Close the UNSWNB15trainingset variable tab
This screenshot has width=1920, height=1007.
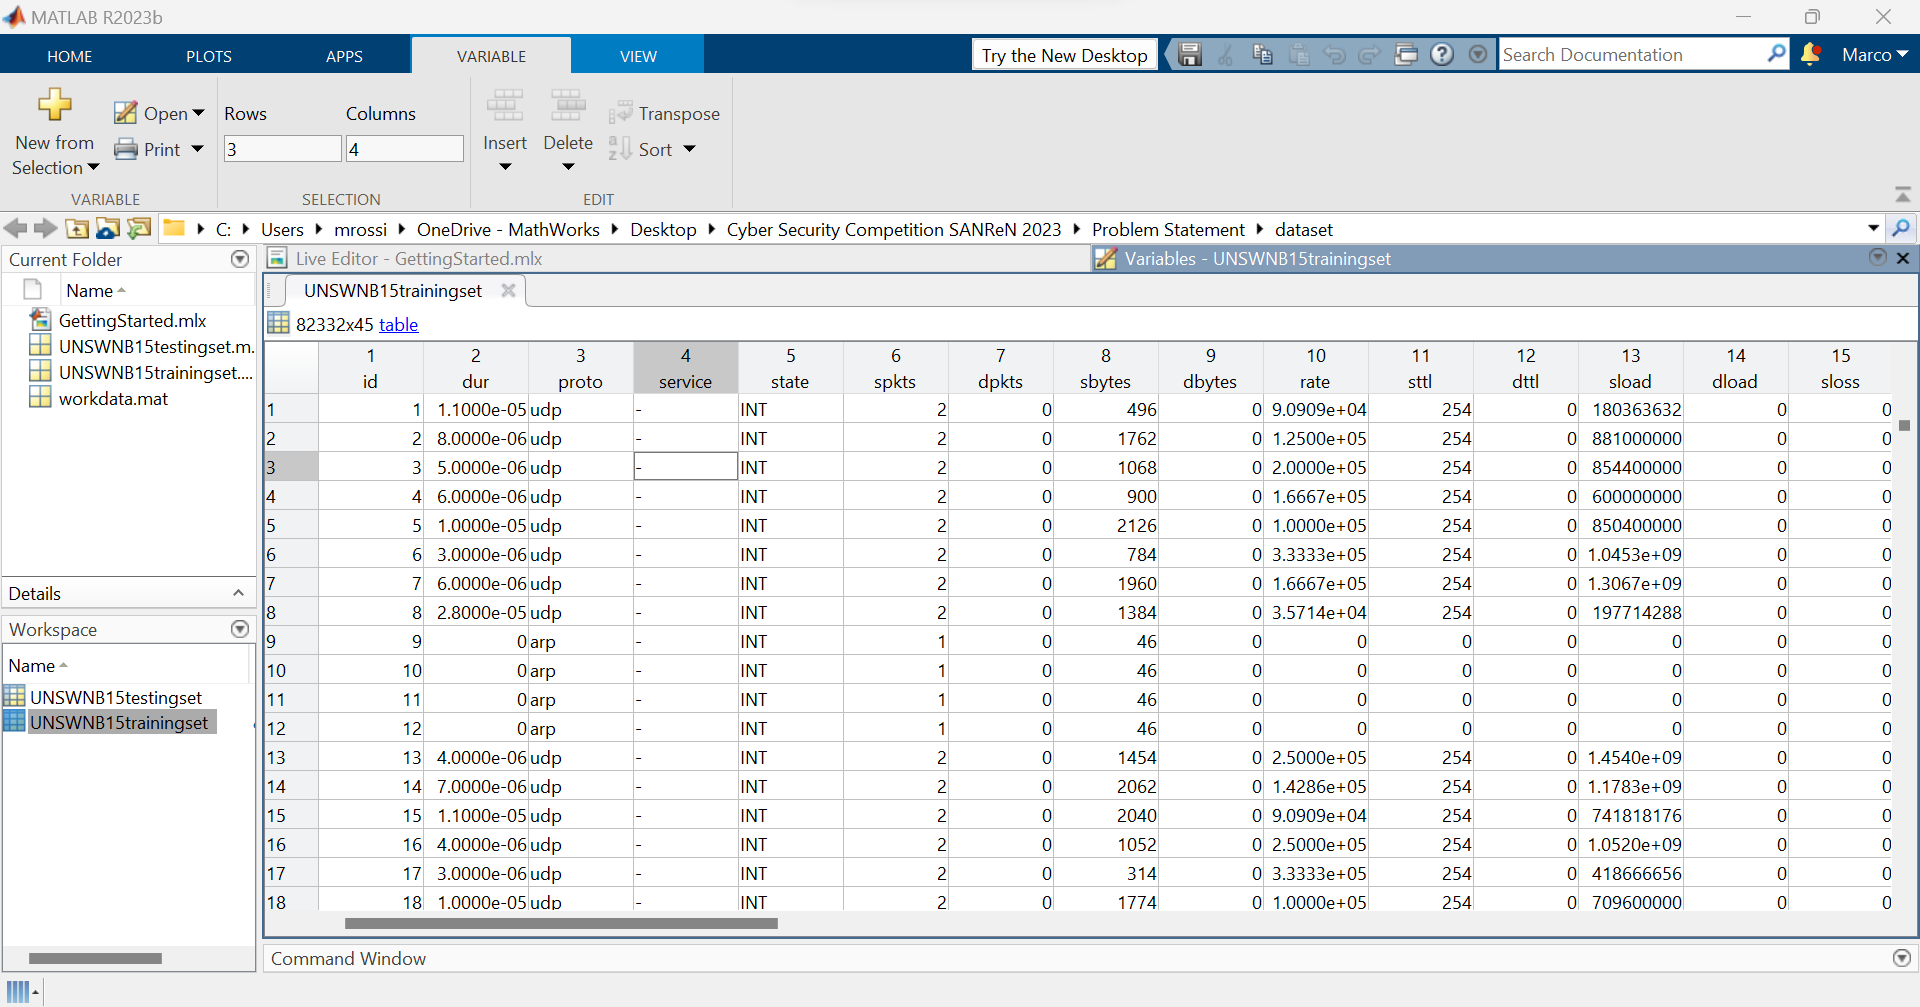point(508,290)
